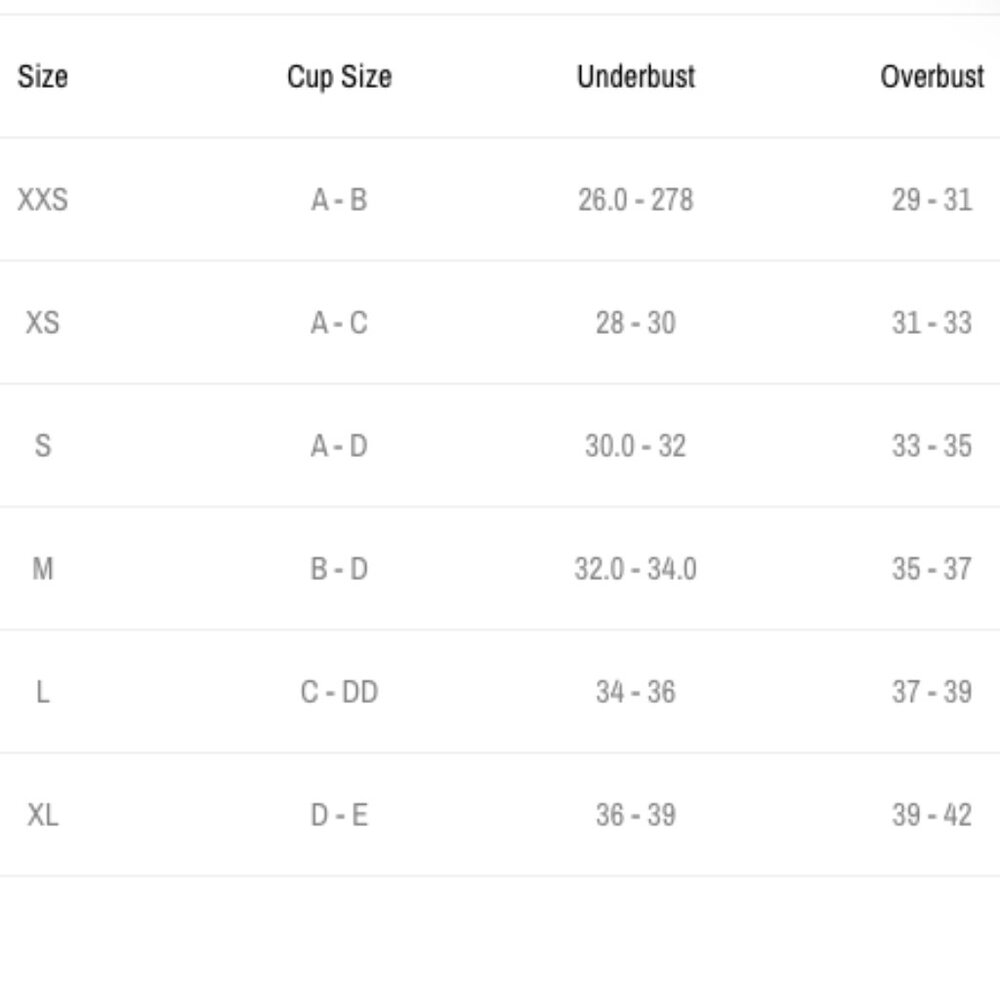This screenshot has width=1000, height=1000.
Task: Select the Underbust column header
Action: click(x=635, y=77)
